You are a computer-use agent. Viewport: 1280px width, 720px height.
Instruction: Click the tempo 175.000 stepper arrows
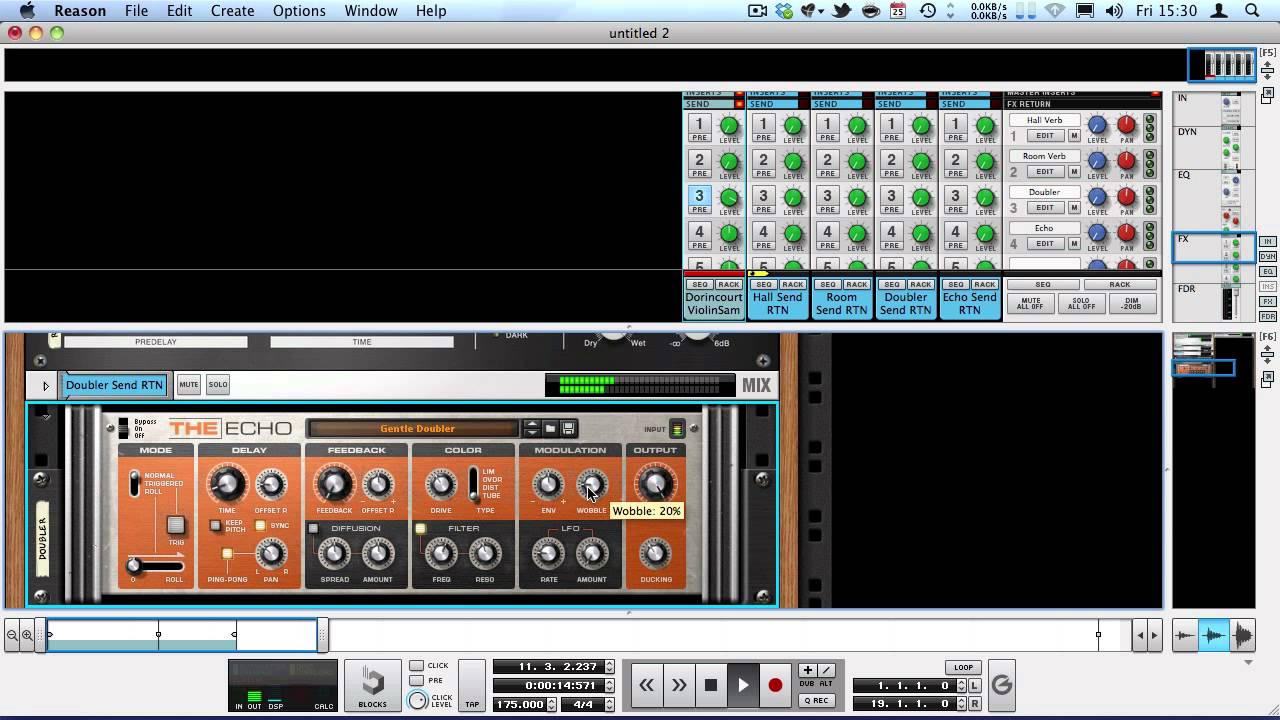tap(553, 704)
